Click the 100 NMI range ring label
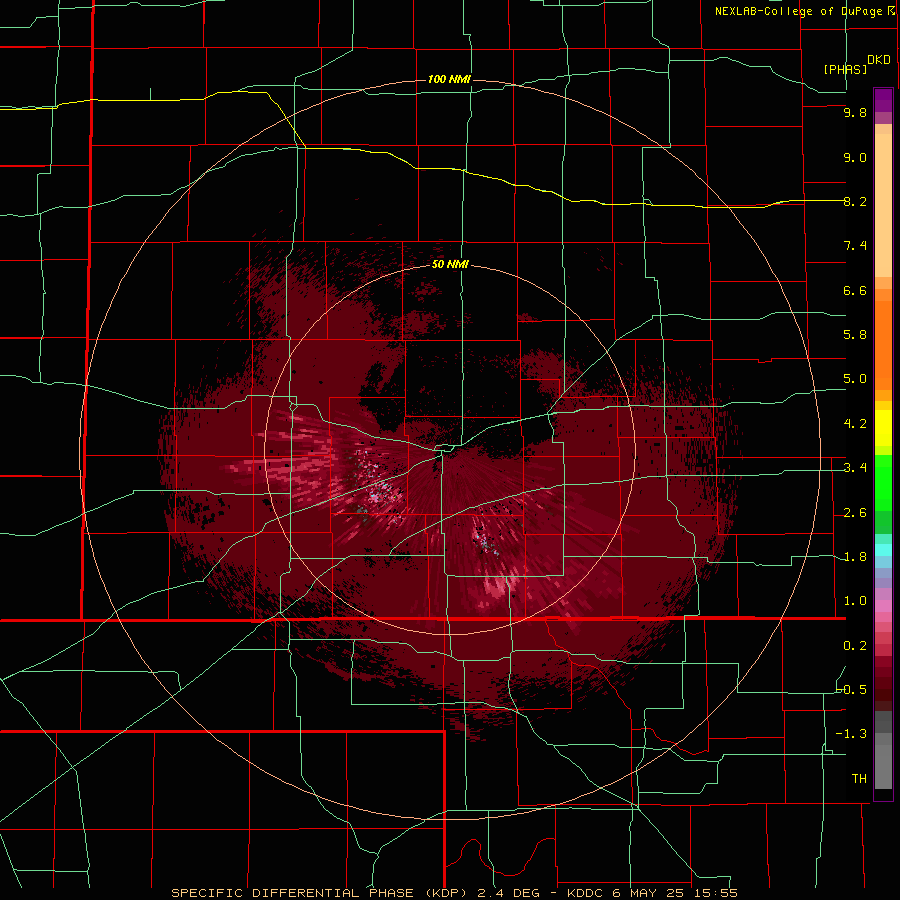Viewport: 900px width, 900px height. (449, 79)
